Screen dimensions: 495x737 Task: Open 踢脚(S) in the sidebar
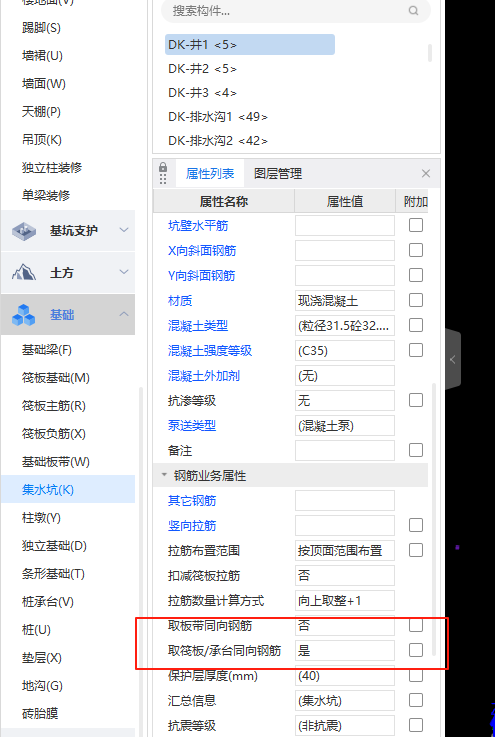coord(41,28)
